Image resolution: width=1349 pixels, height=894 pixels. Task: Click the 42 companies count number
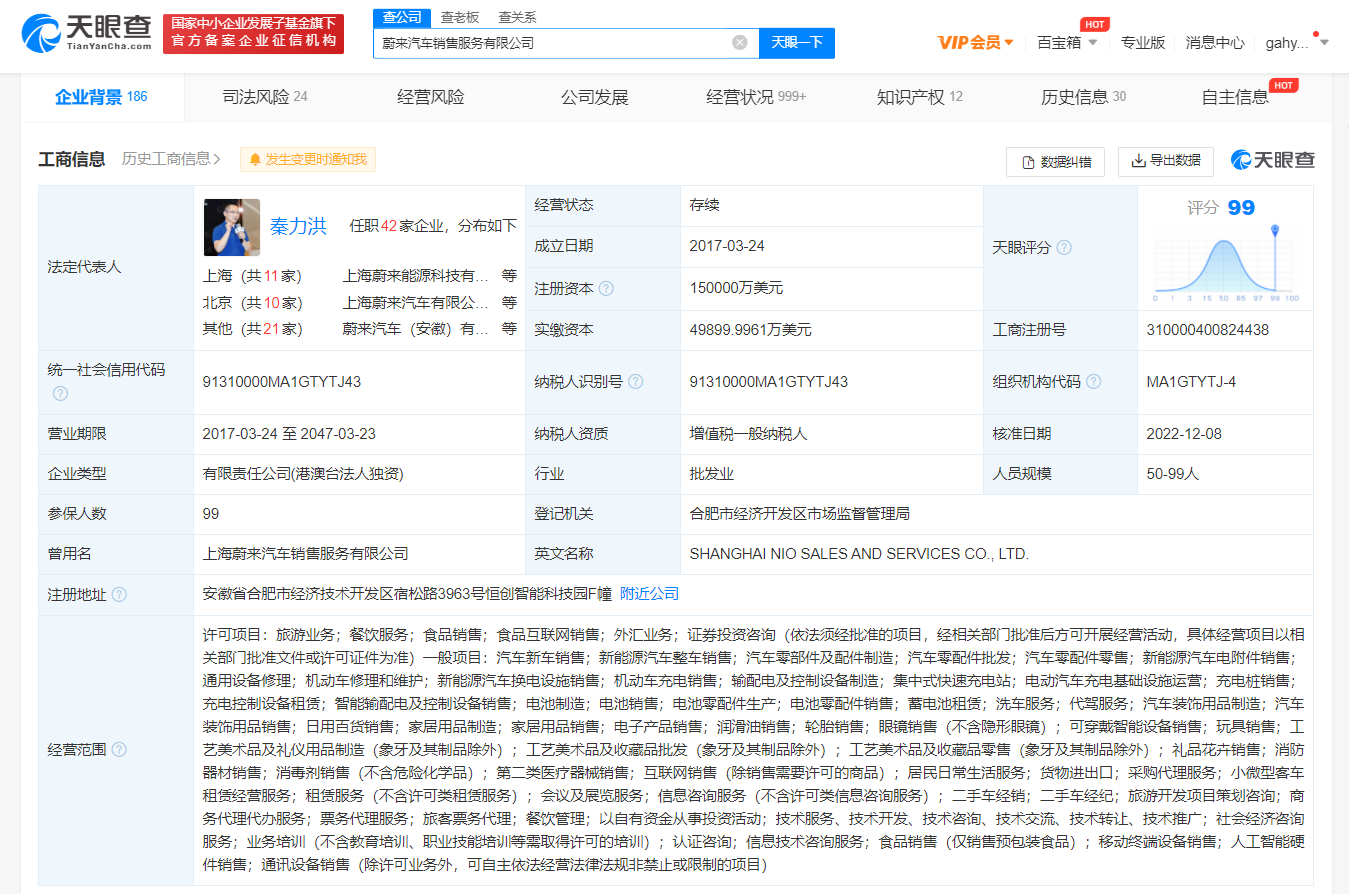tap(390, 226)
